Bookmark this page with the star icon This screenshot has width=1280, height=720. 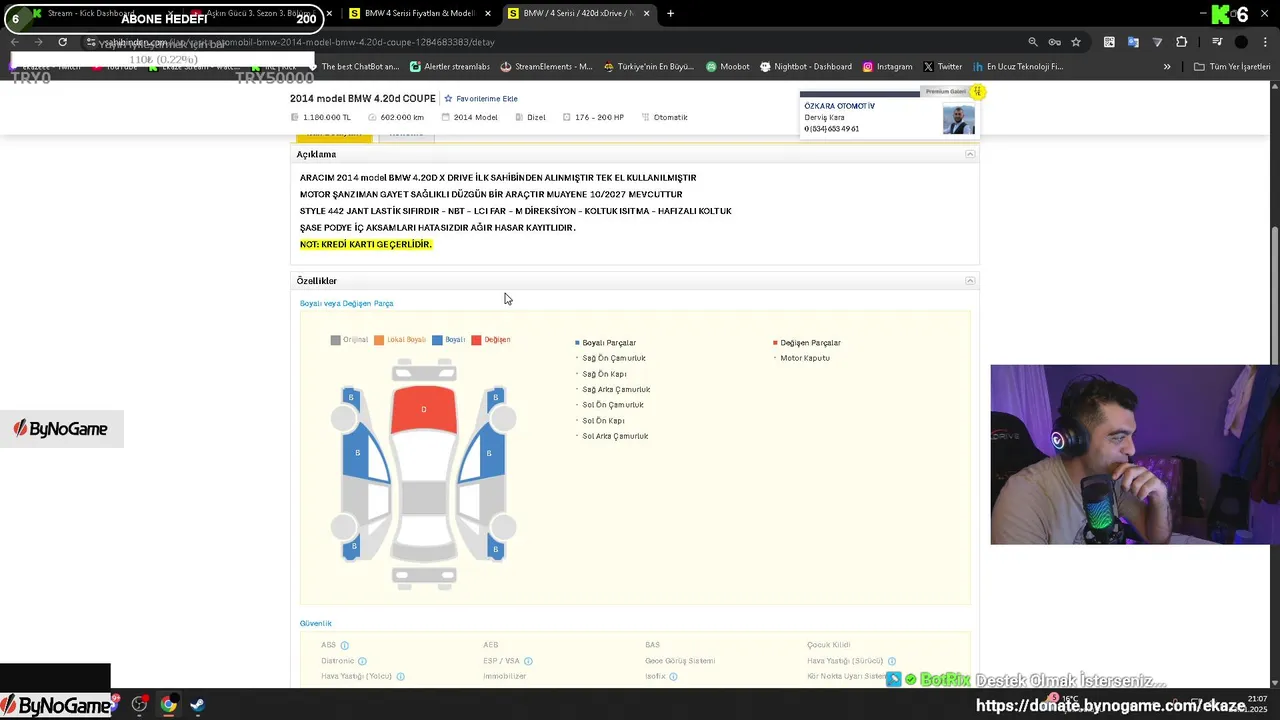click(1076, 42)
